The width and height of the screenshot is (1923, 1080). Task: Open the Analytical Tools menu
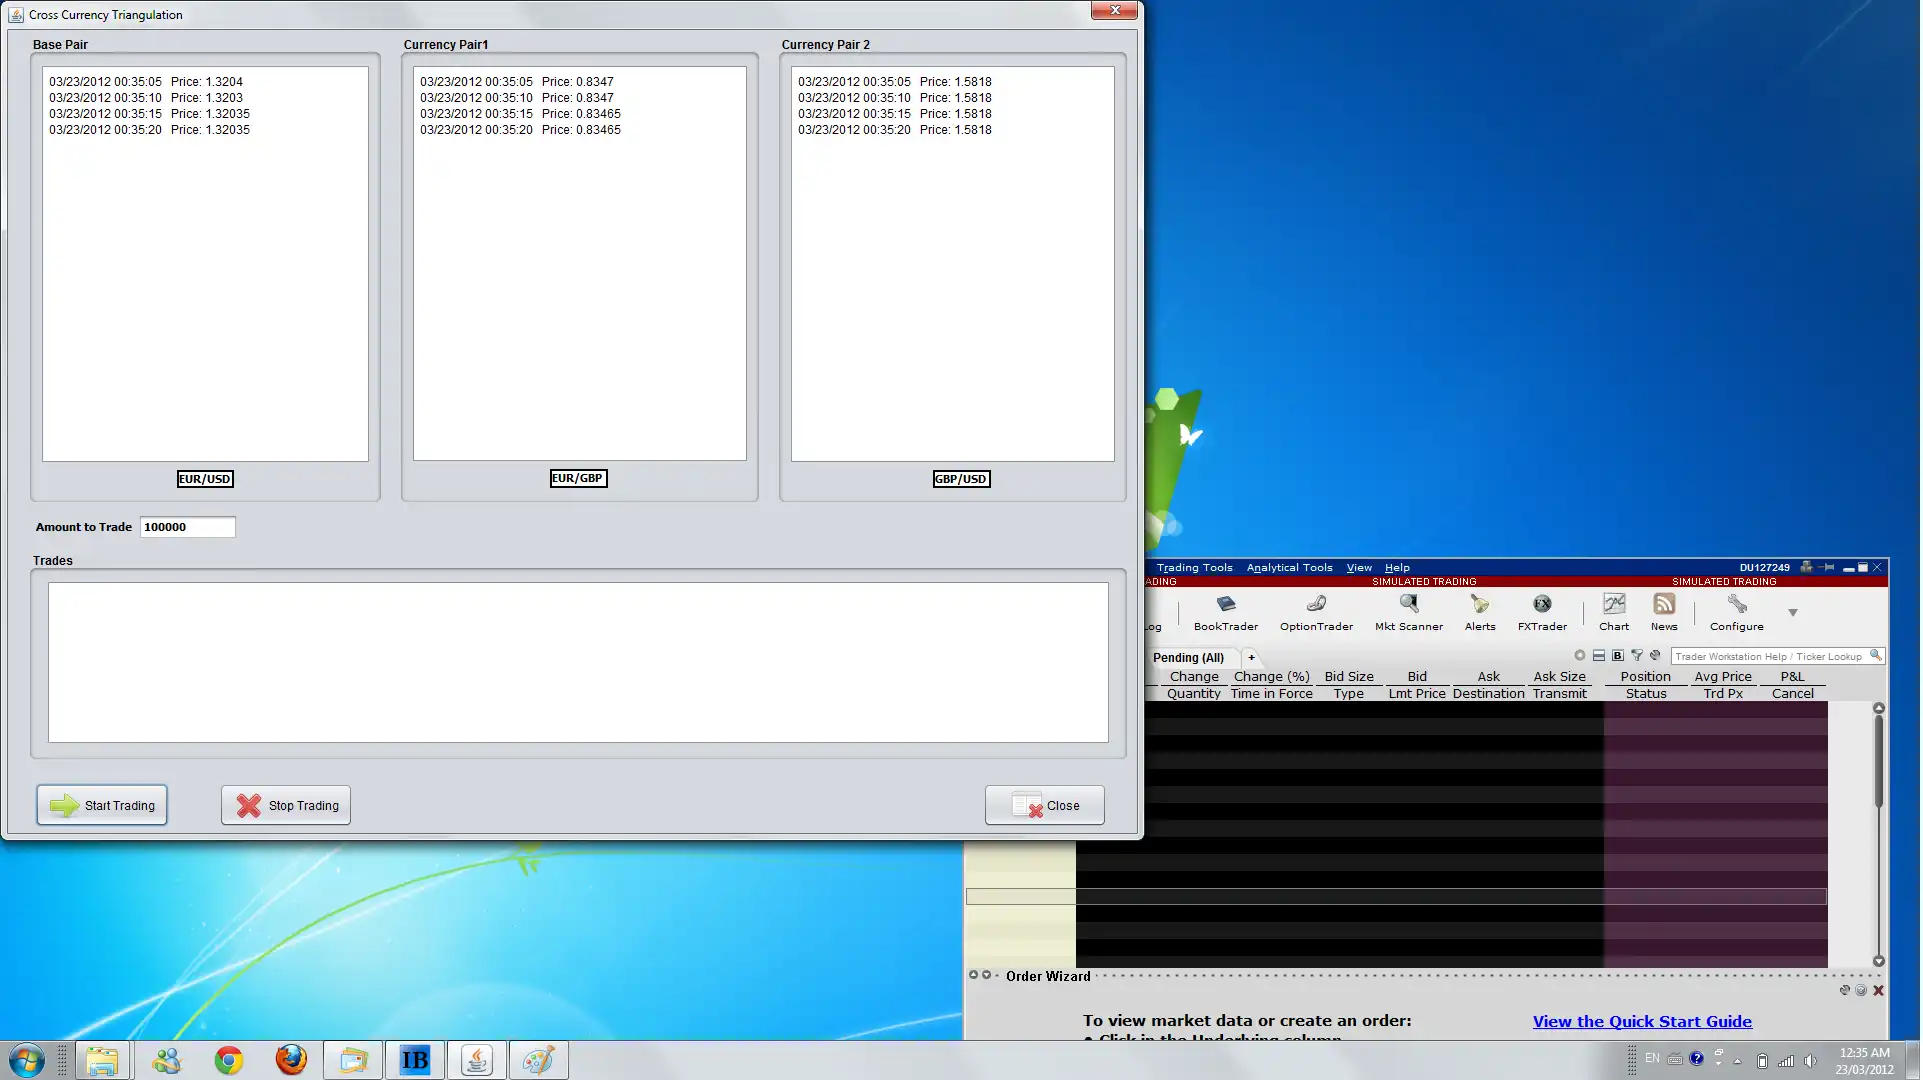click(x=1289, y=568)
